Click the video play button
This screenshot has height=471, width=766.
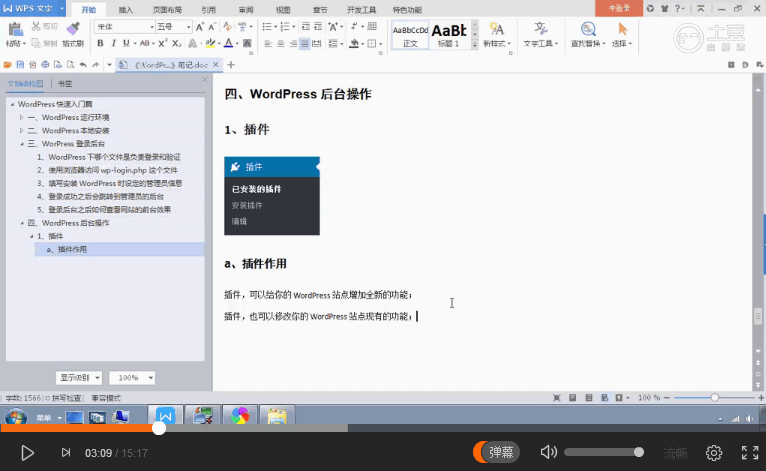[27, 453]
